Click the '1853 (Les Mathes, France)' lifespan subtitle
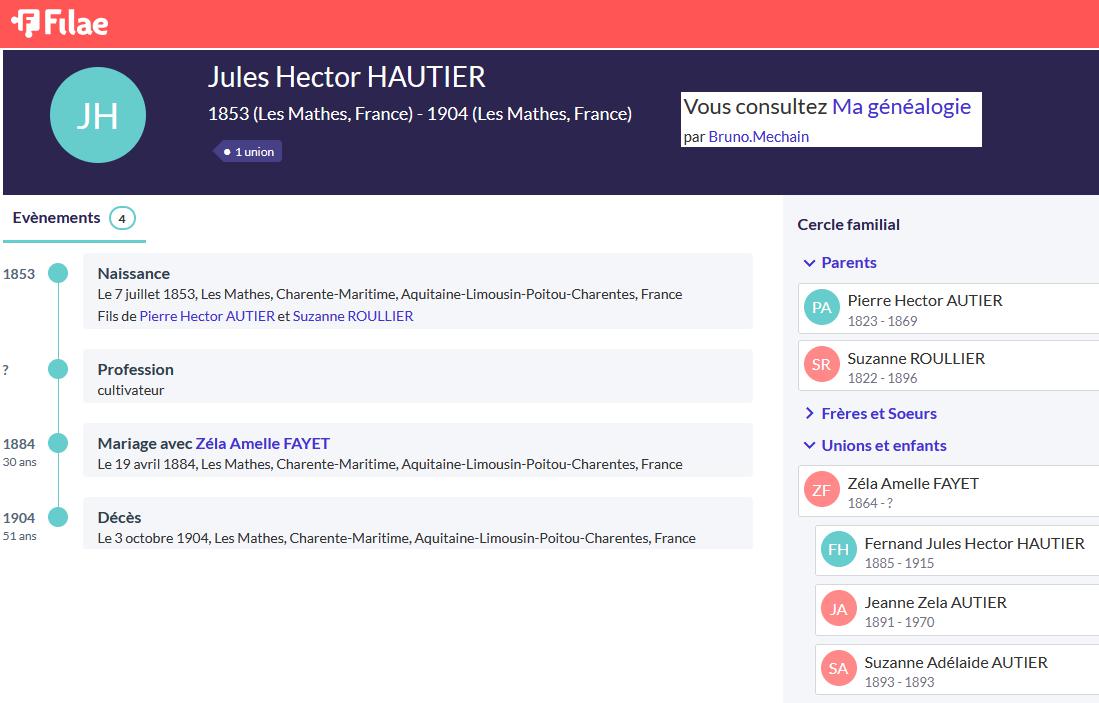 click(420, 114)
